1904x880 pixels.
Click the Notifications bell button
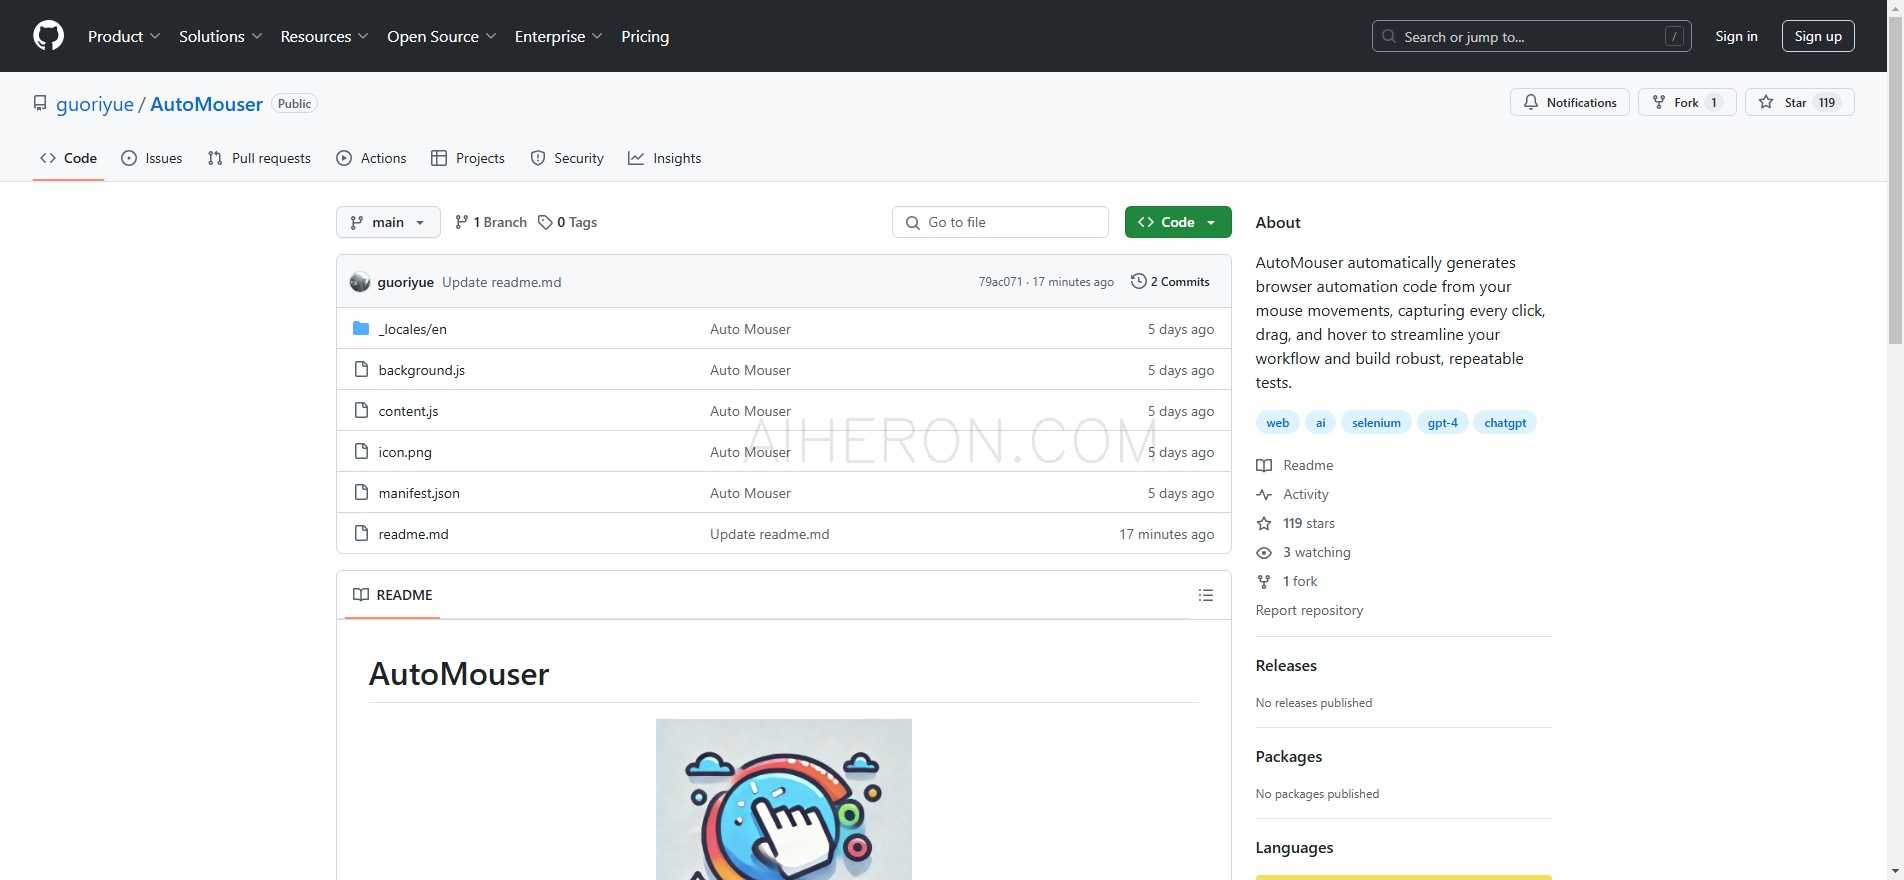point(1569,102)
